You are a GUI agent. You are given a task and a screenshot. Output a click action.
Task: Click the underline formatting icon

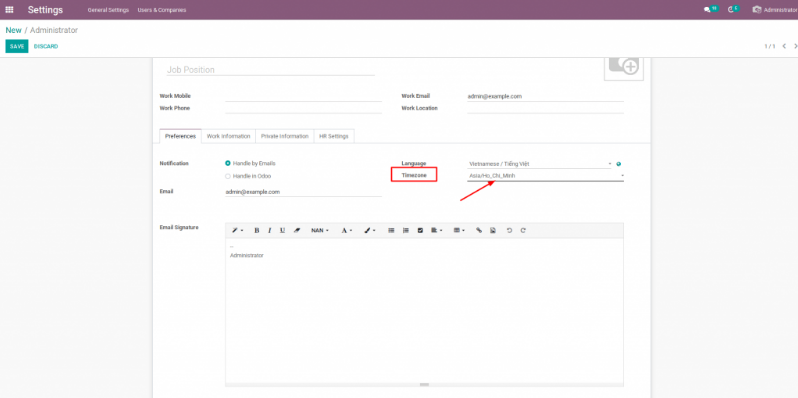282,231
